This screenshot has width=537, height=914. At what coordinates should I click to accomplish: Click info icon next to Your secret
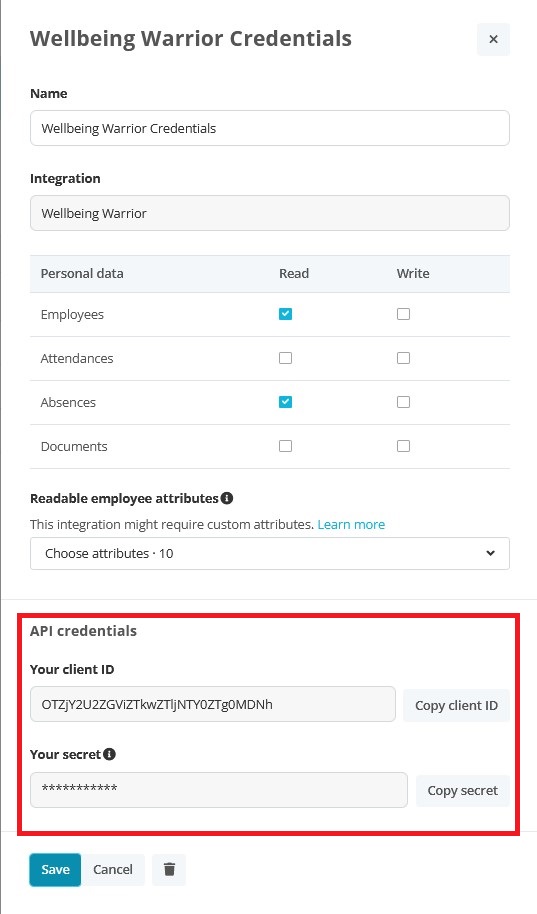point(109,754)
